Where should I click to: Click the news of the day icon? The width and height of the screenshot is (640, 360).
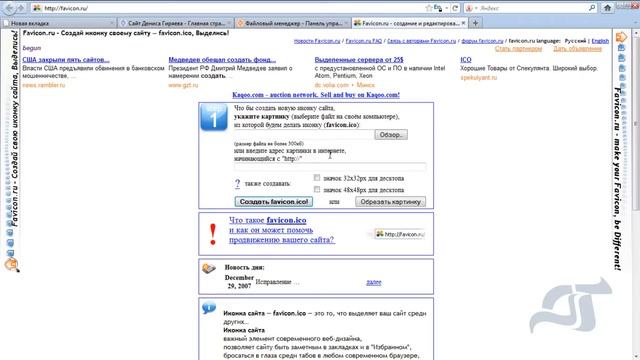(209, 268)
